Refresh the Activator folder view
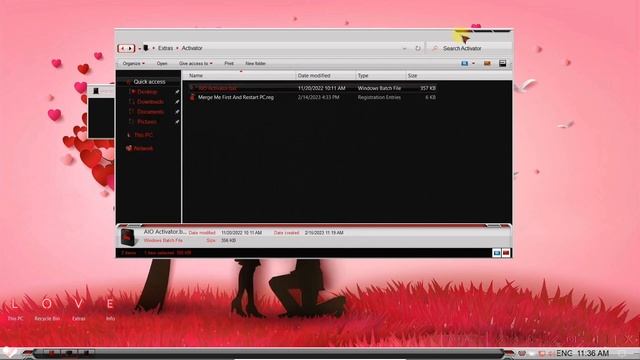Image resolution: width=640 pixels, height=360 pixels. click(x=418, y=48)
